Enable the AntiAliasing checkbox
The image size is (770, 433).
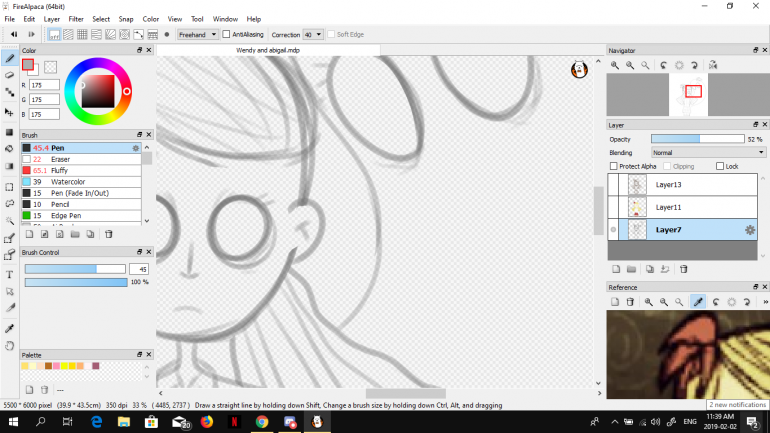[226, 34]
